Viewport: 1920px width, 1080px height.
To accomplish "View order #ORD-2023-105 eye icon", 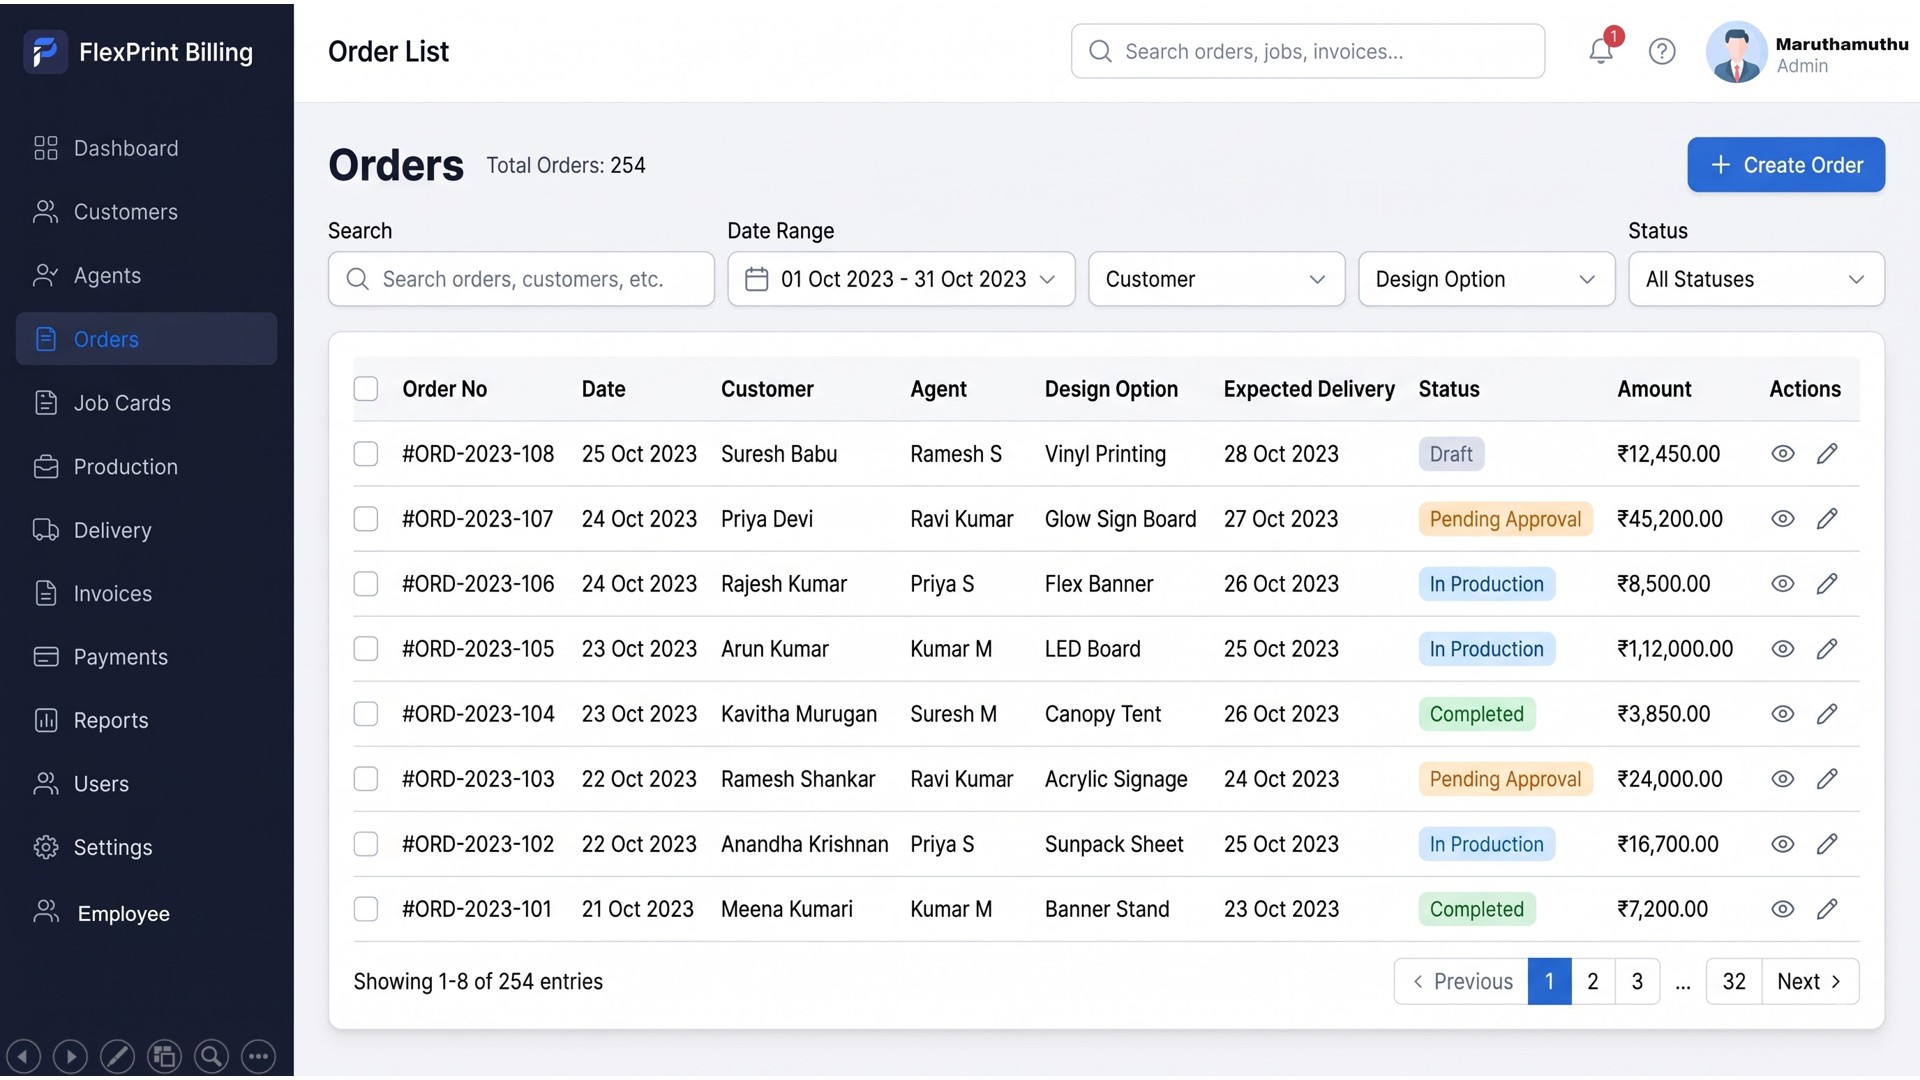I will (1783, 649).
